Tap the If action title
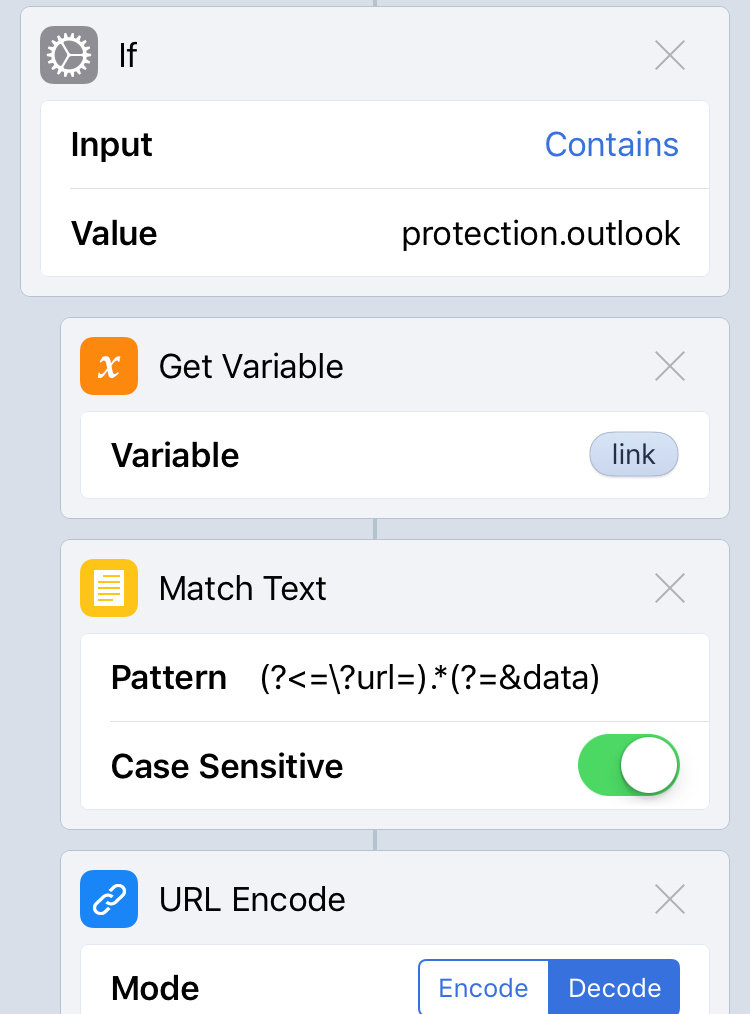750x1014 pixels. [128, 55]
